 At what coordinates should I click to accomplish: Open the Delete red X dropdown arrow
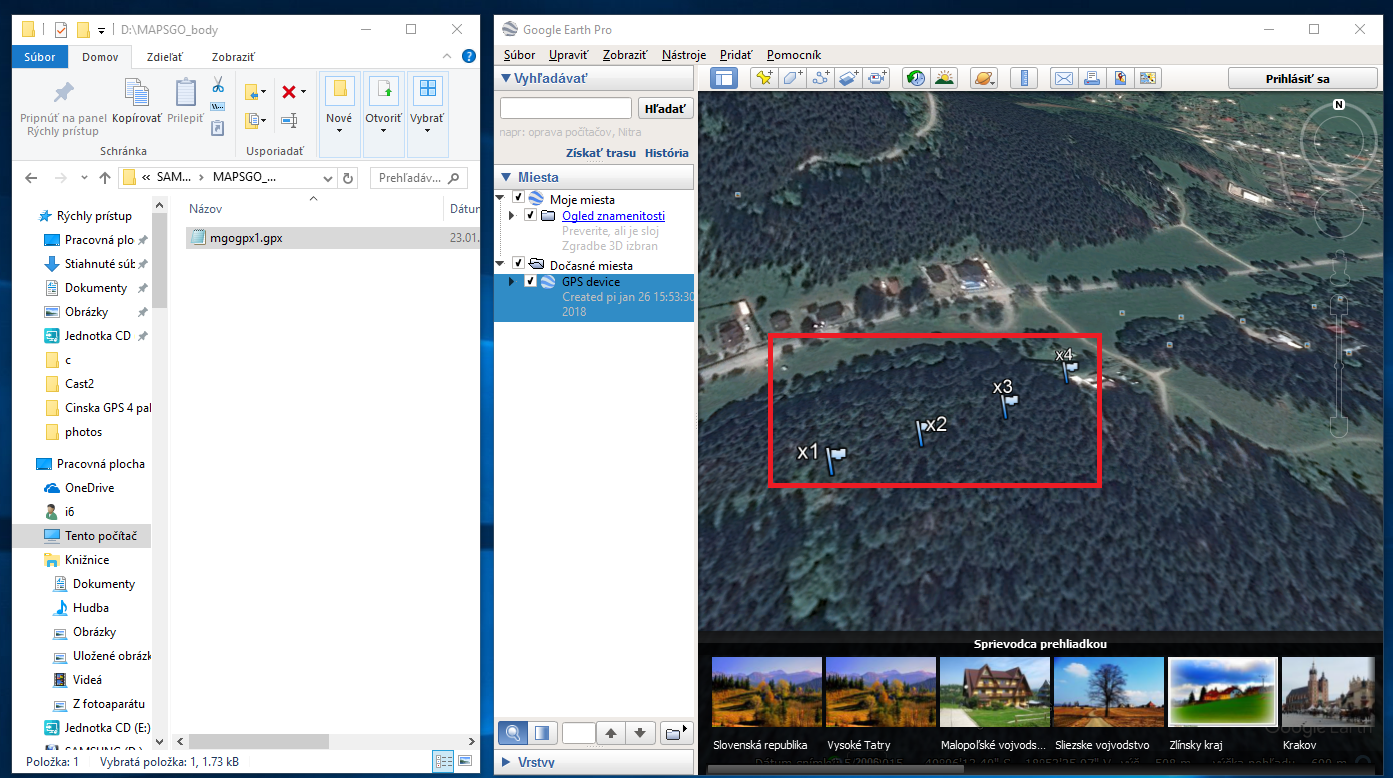(304, 92)
